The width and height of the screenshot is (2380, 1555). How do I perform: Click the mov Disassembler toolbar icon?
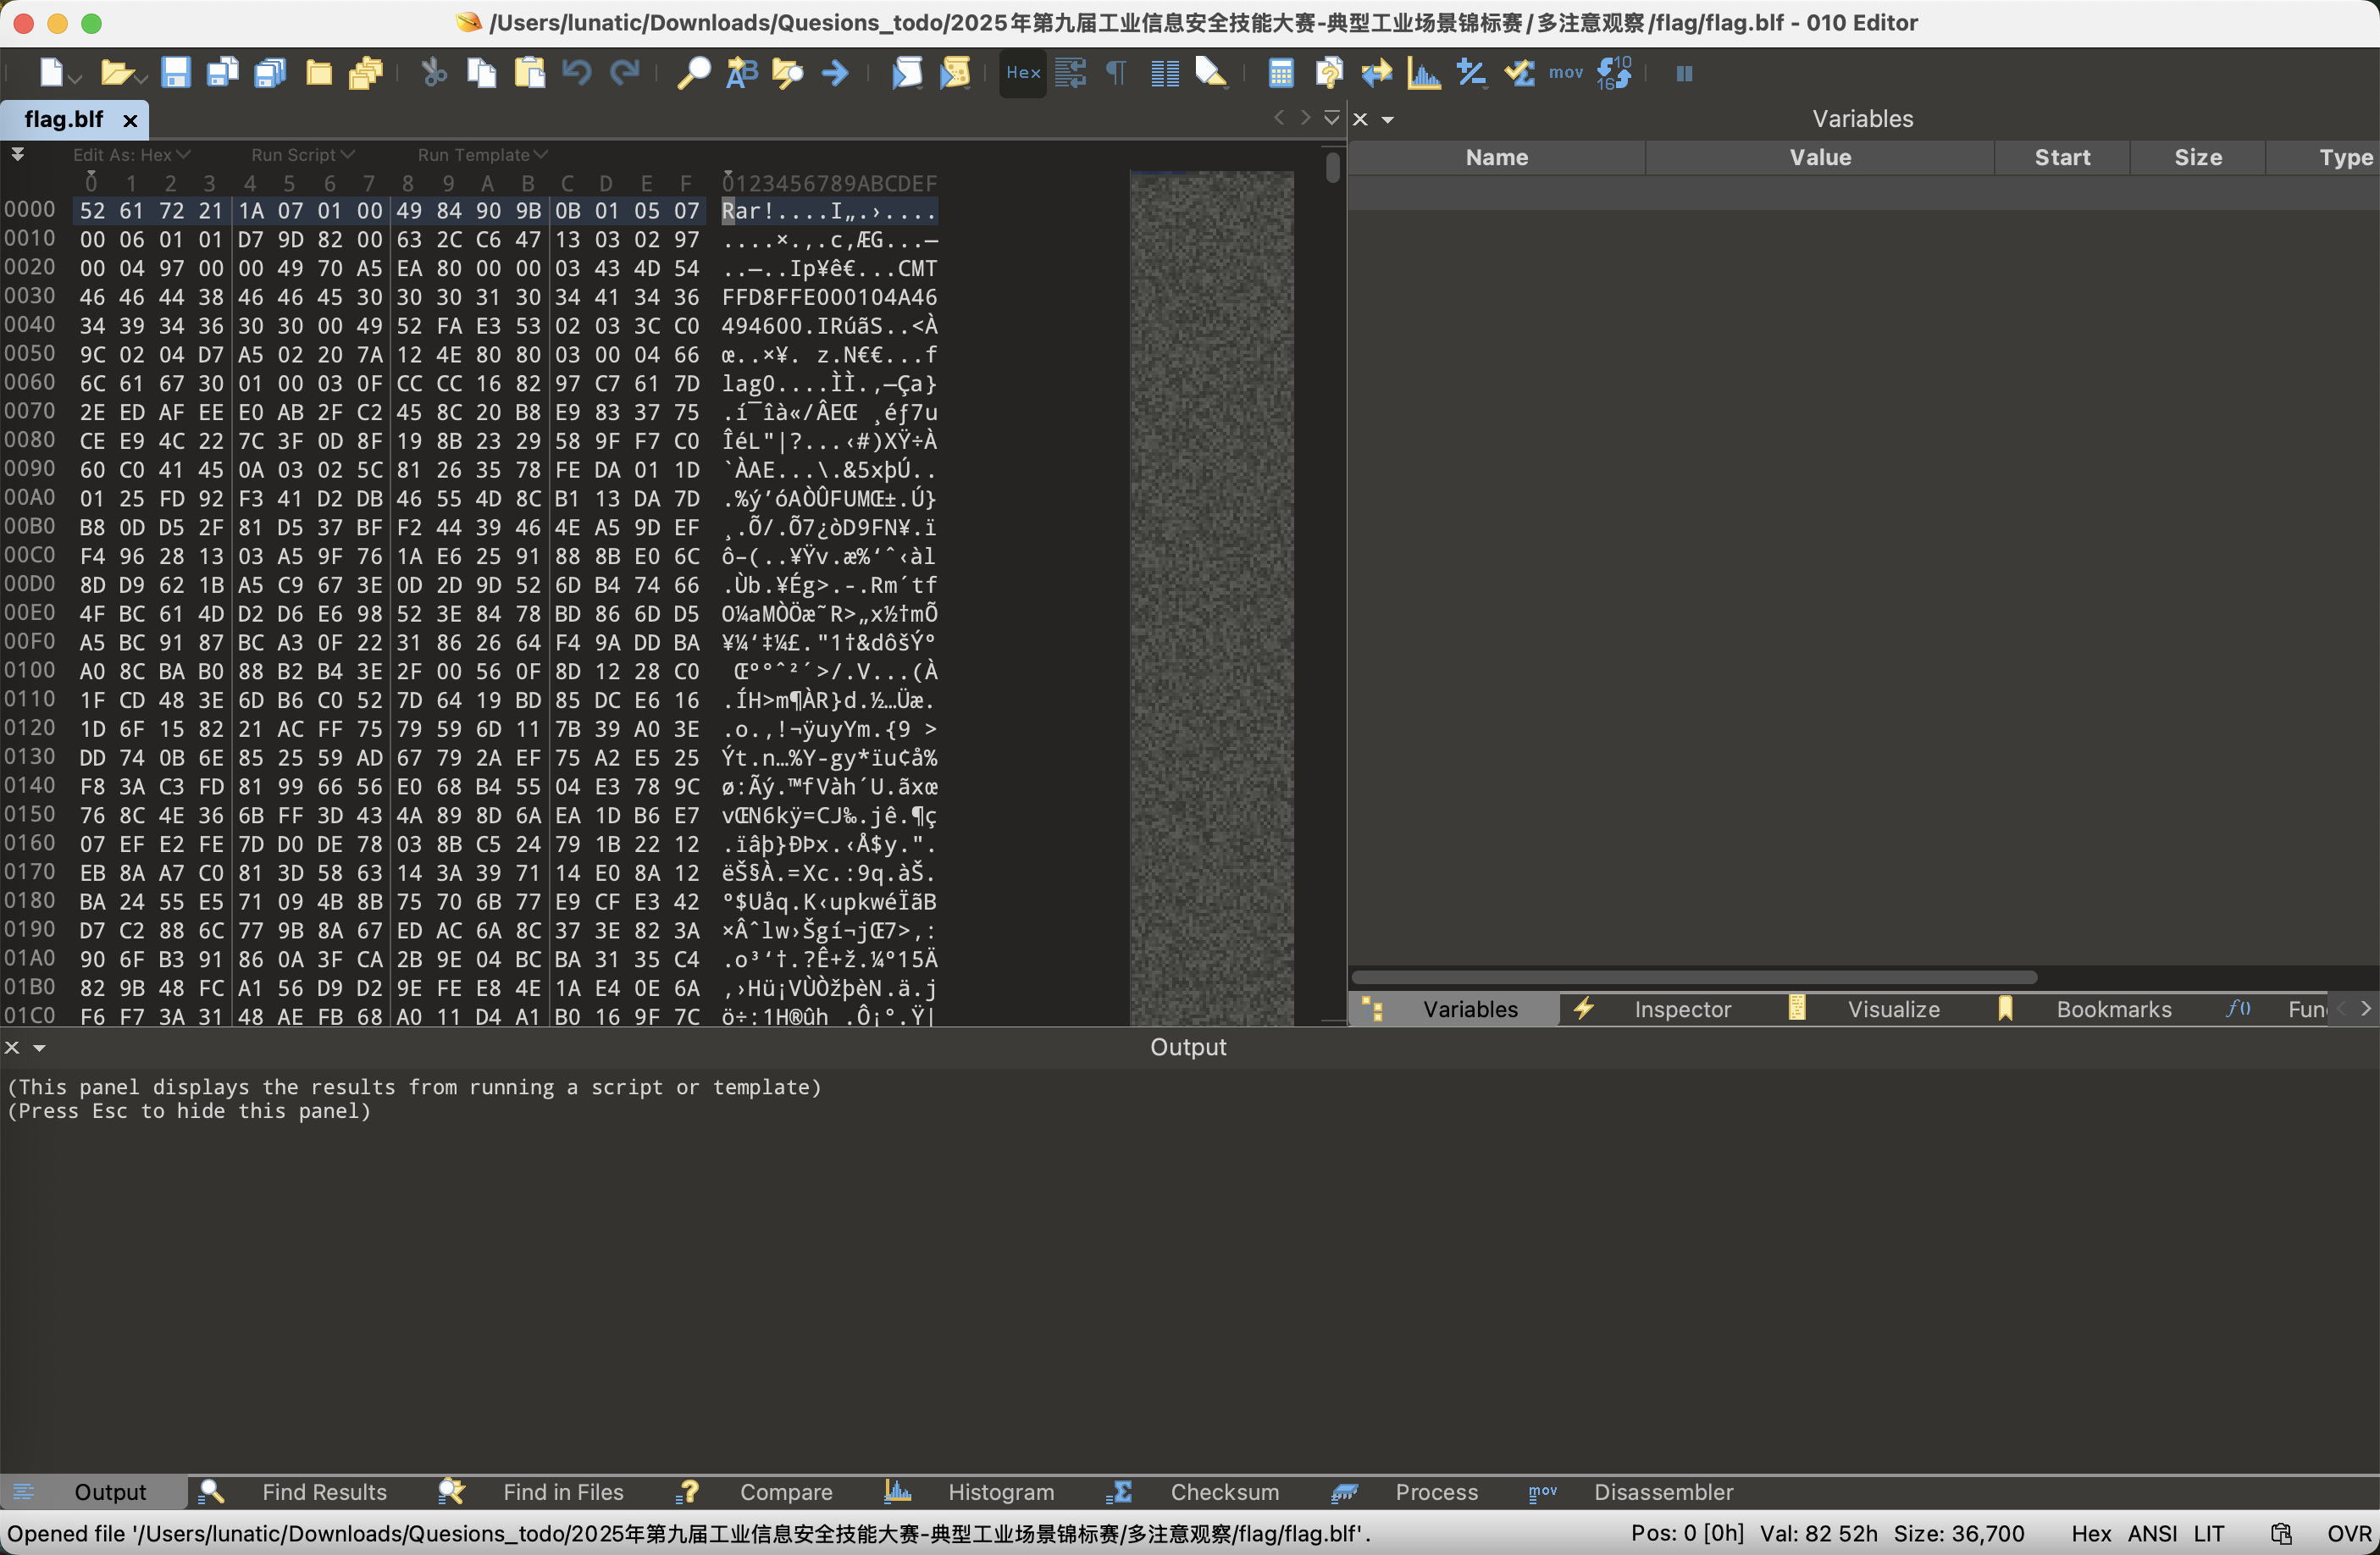pyautogui.click(x=1566, y=72)
